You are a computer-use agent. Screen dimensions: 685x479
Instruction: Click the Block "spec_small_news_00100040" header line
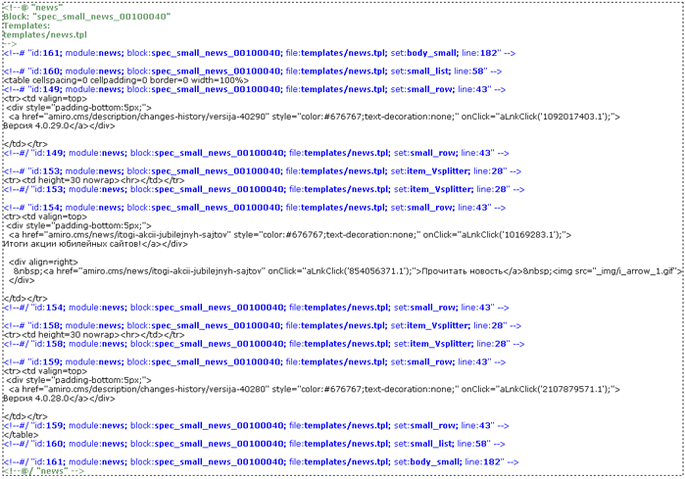point(86,17)
